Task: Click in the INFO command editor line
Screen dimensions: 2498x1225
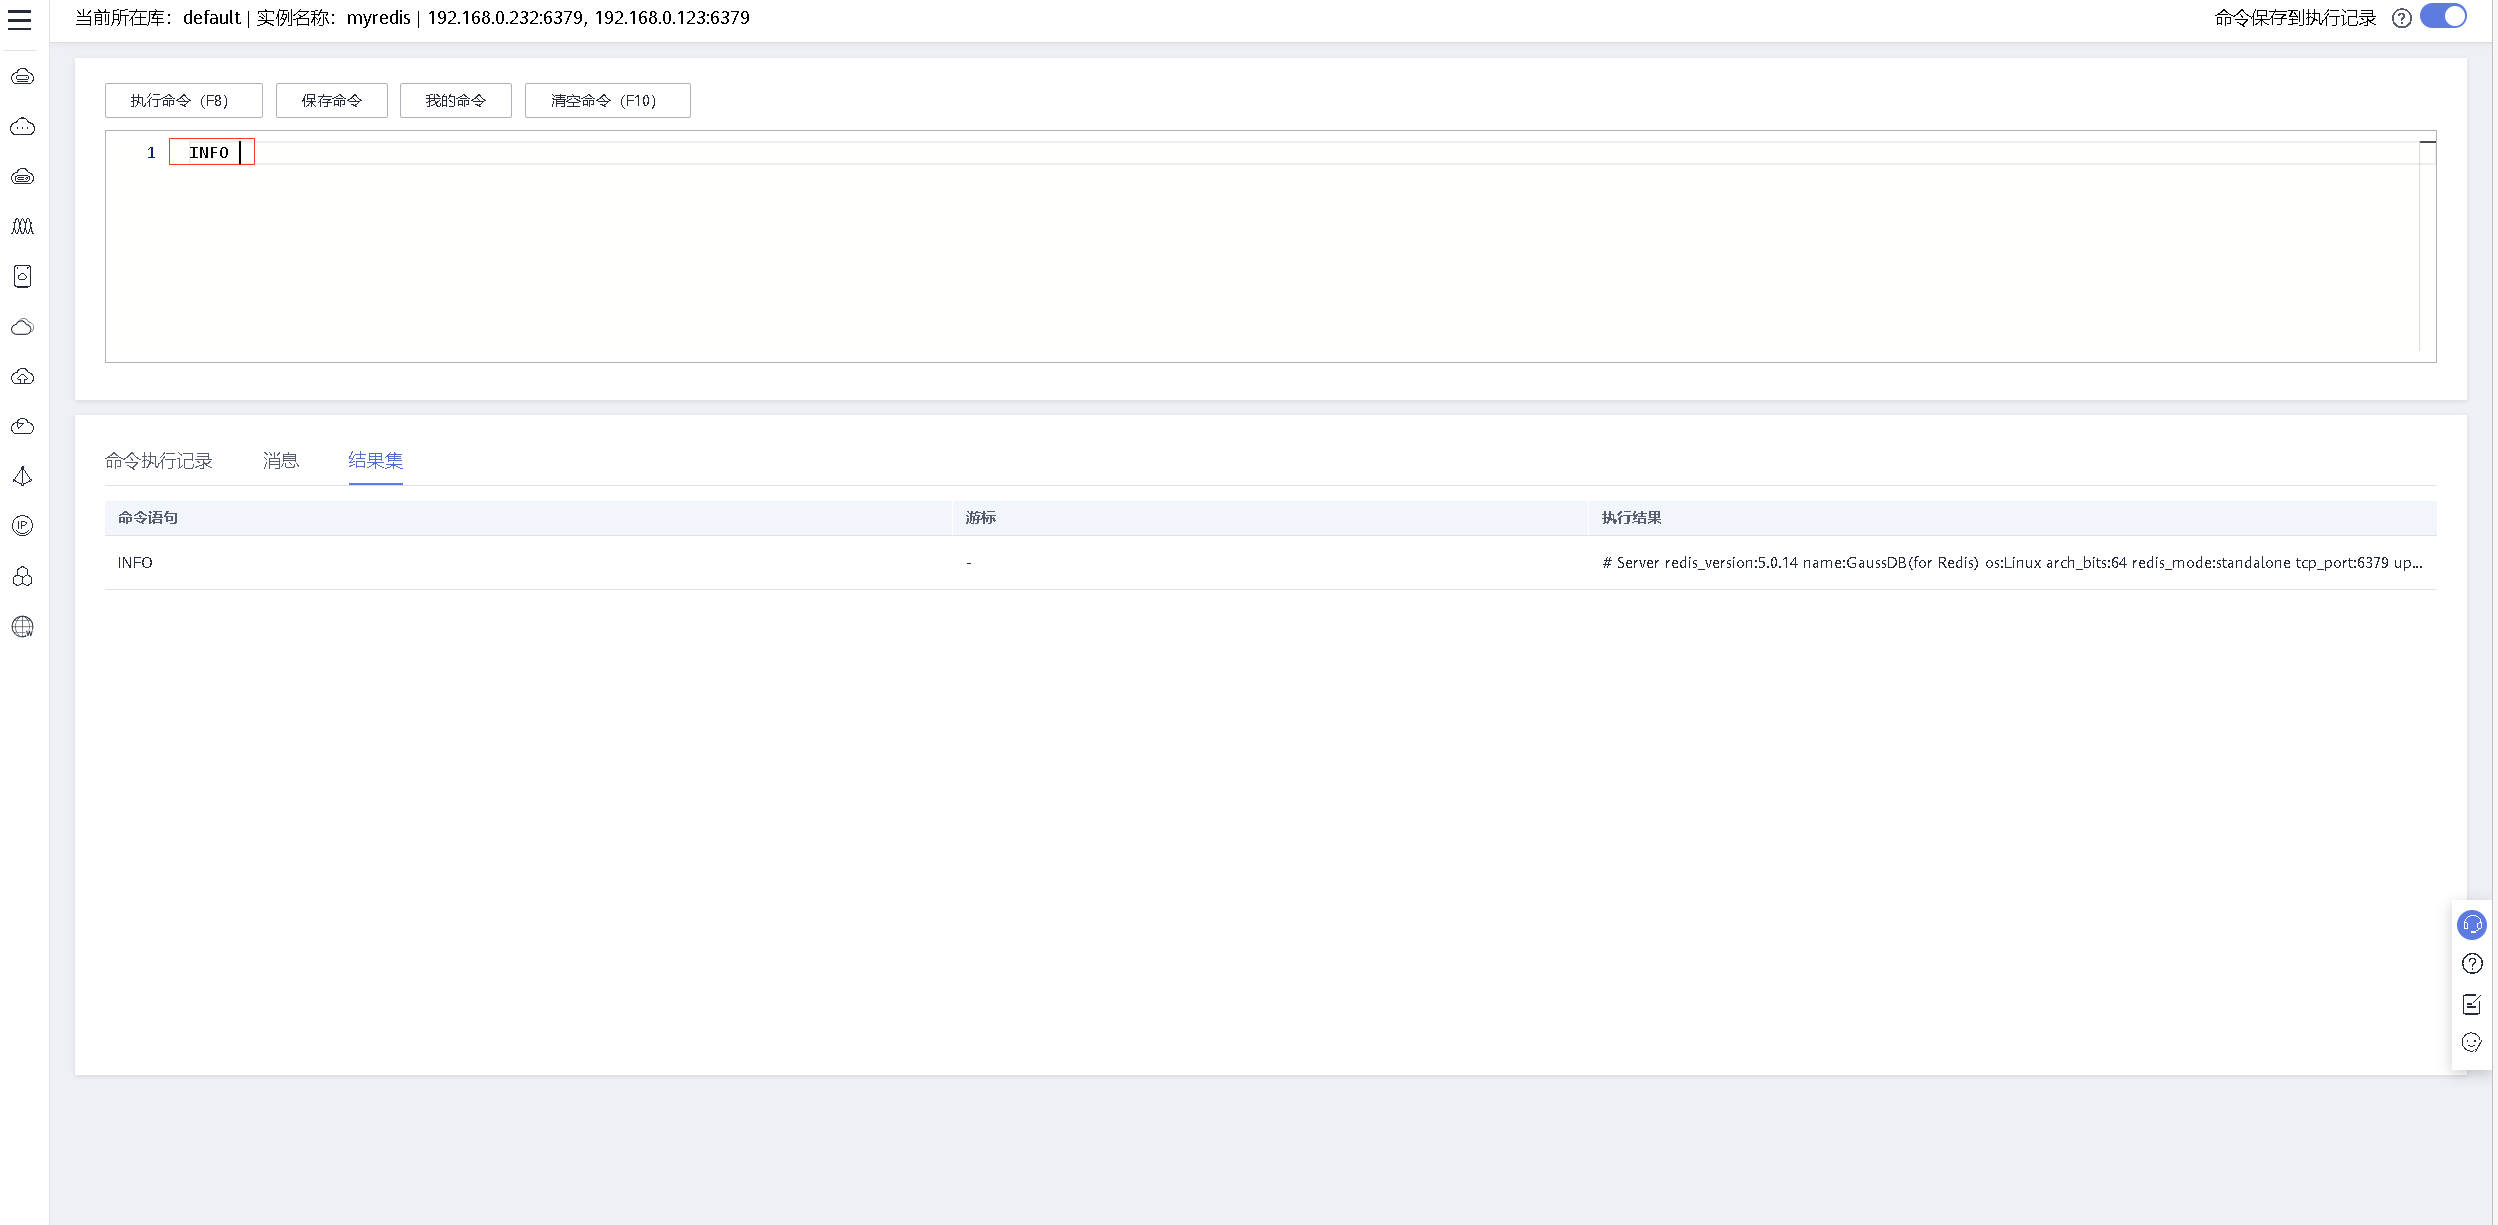Action: pos(211,153)
